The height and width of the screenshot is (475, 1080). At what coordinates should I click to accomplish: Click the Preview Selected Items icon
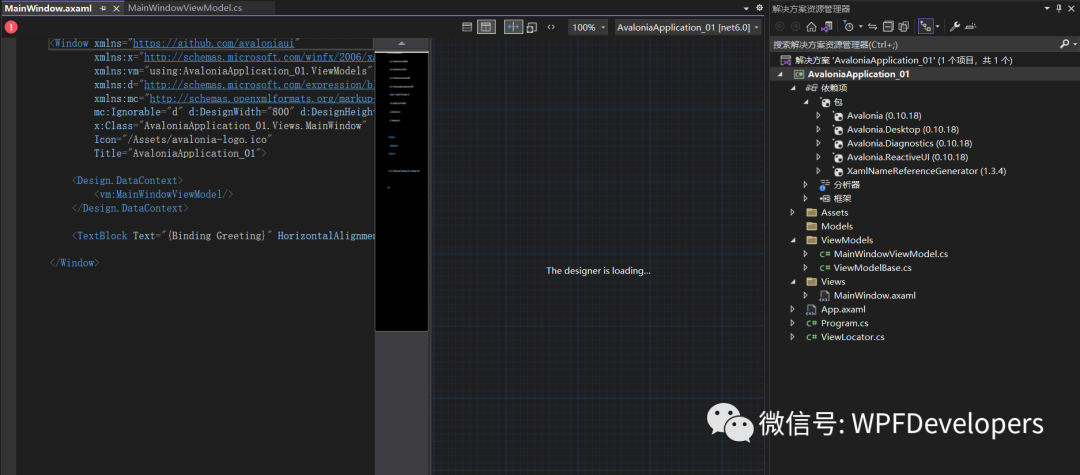click(x=970, y=26)
